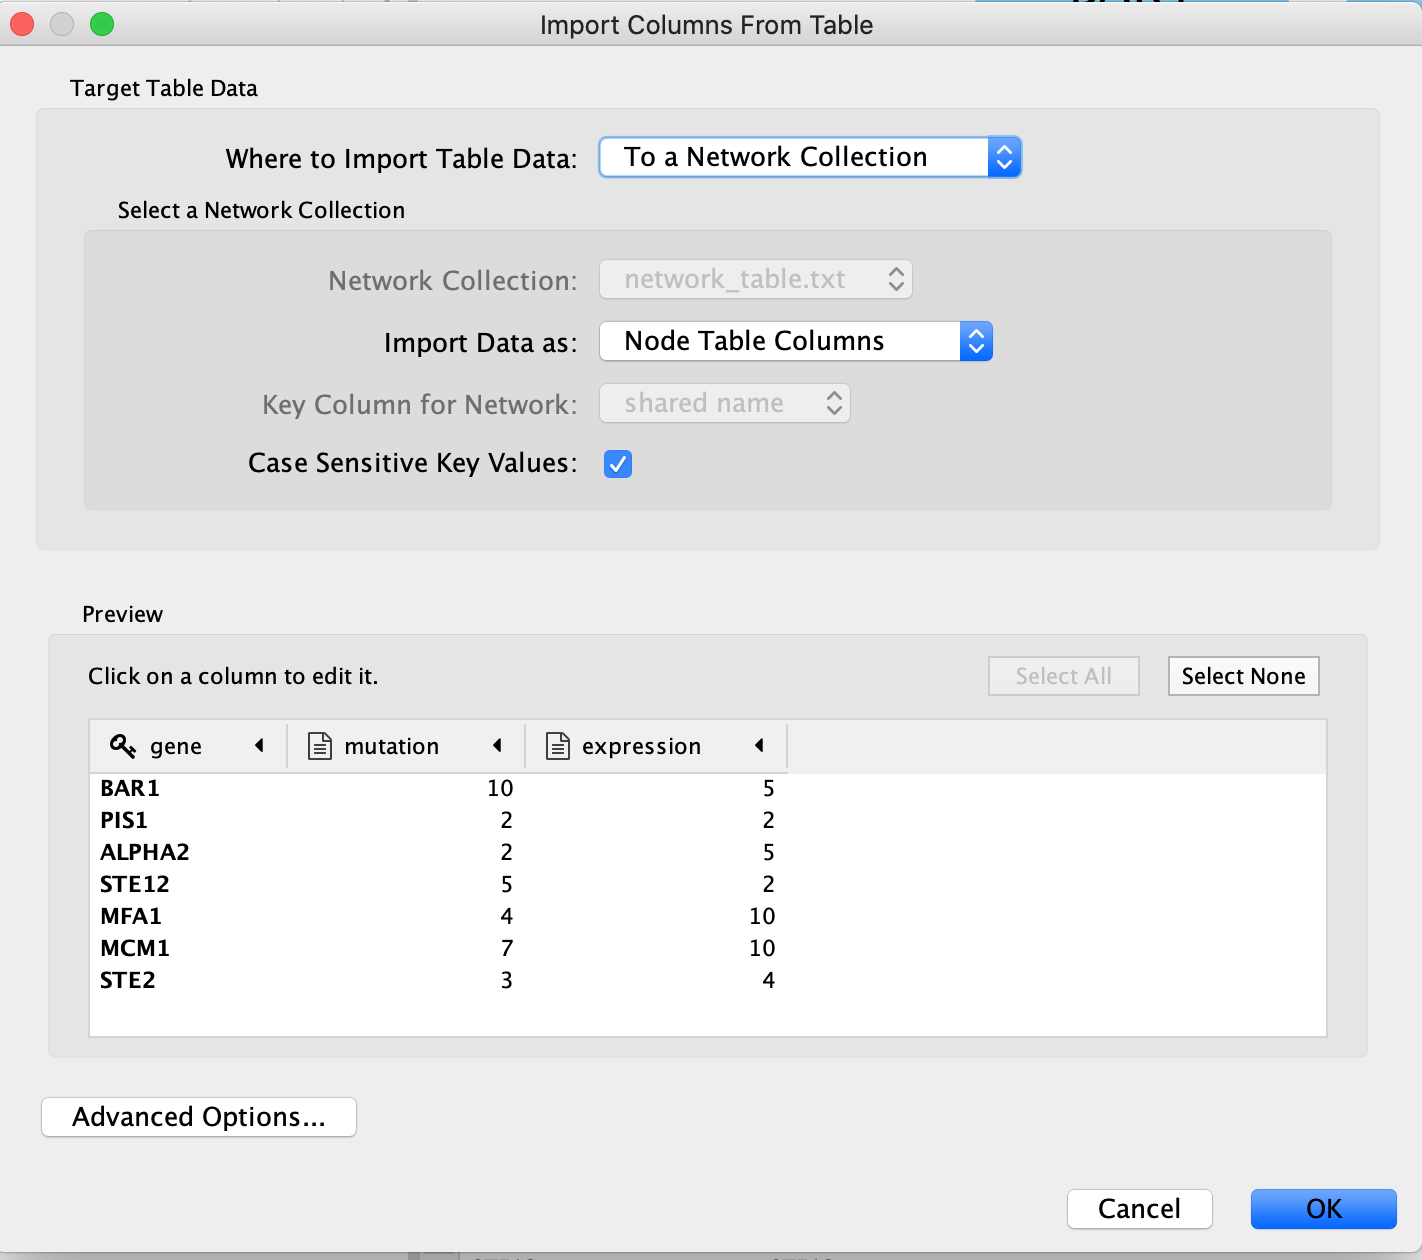Image resolution: width=1422 pixels, height=1260 pixels.
Task: Click the key icon in gene column header
Action: (x=122, y=746)
